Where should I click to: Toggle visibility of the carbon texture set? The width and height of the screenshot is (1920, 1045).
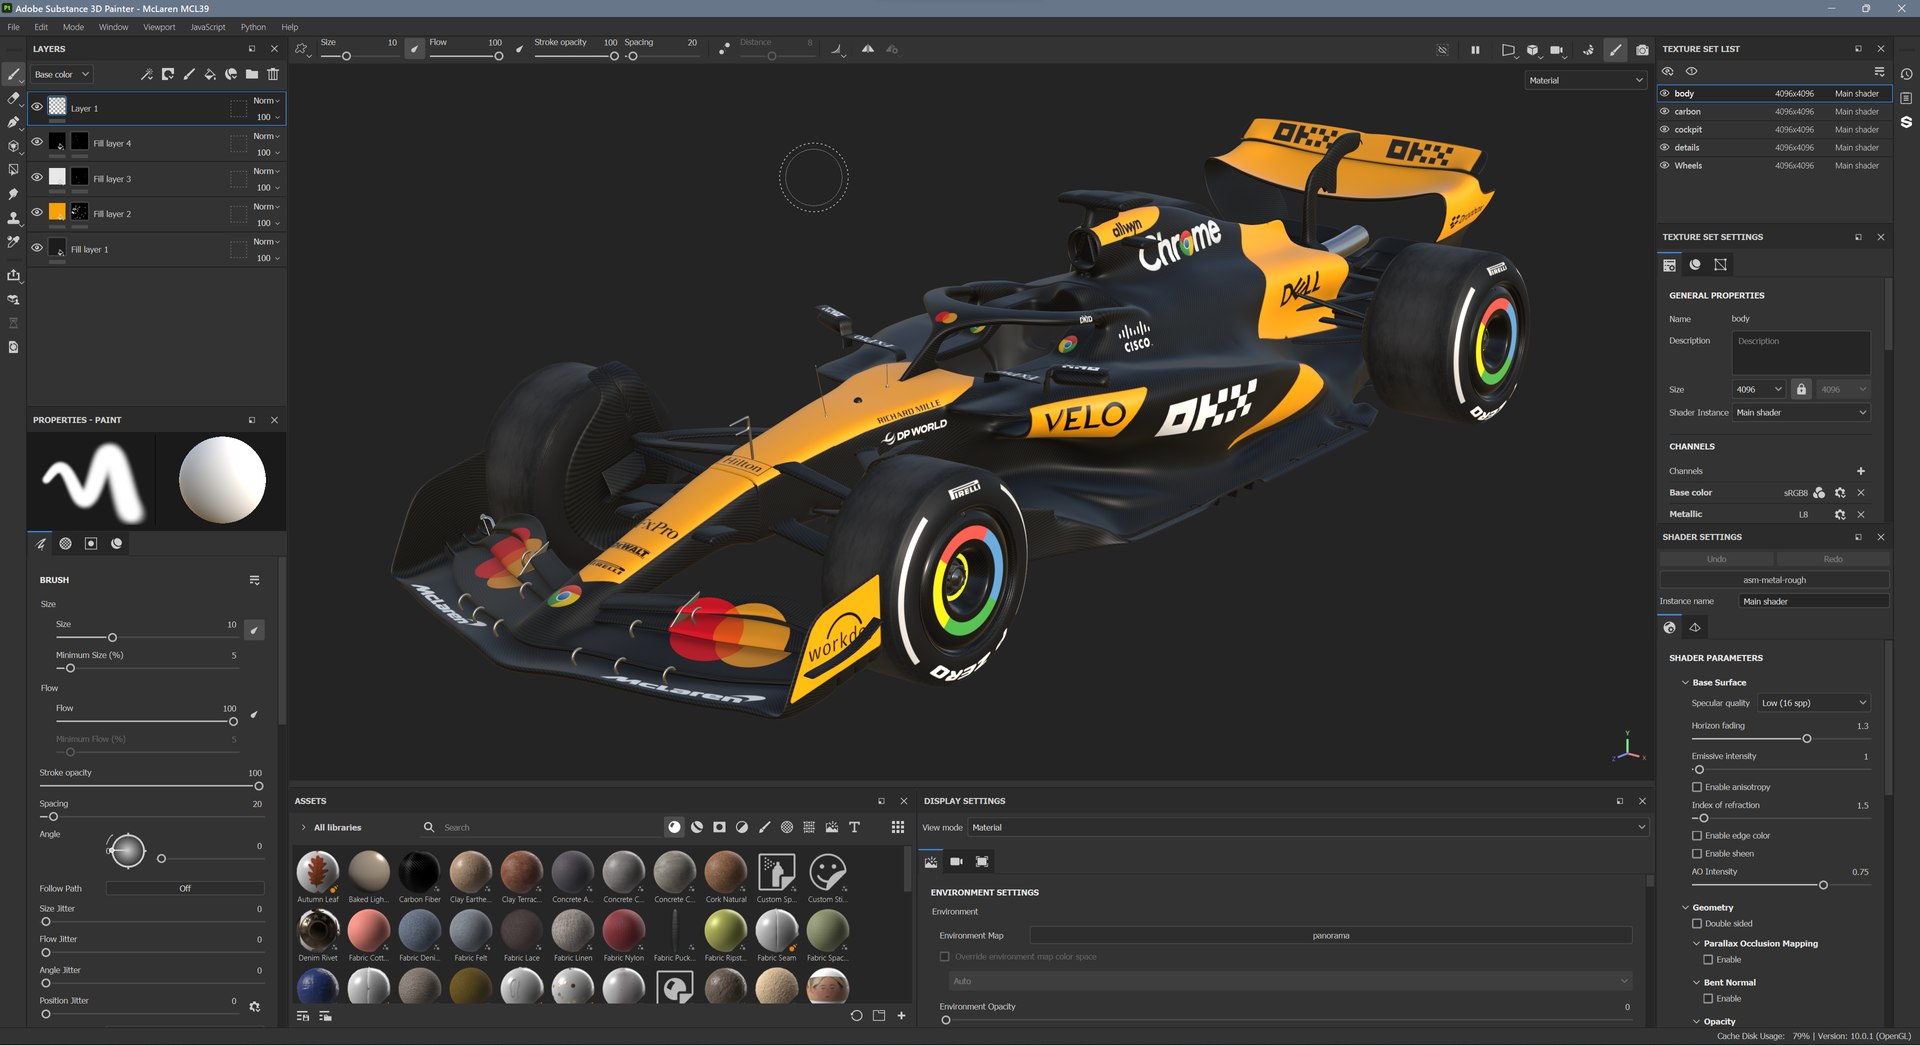1665,111
